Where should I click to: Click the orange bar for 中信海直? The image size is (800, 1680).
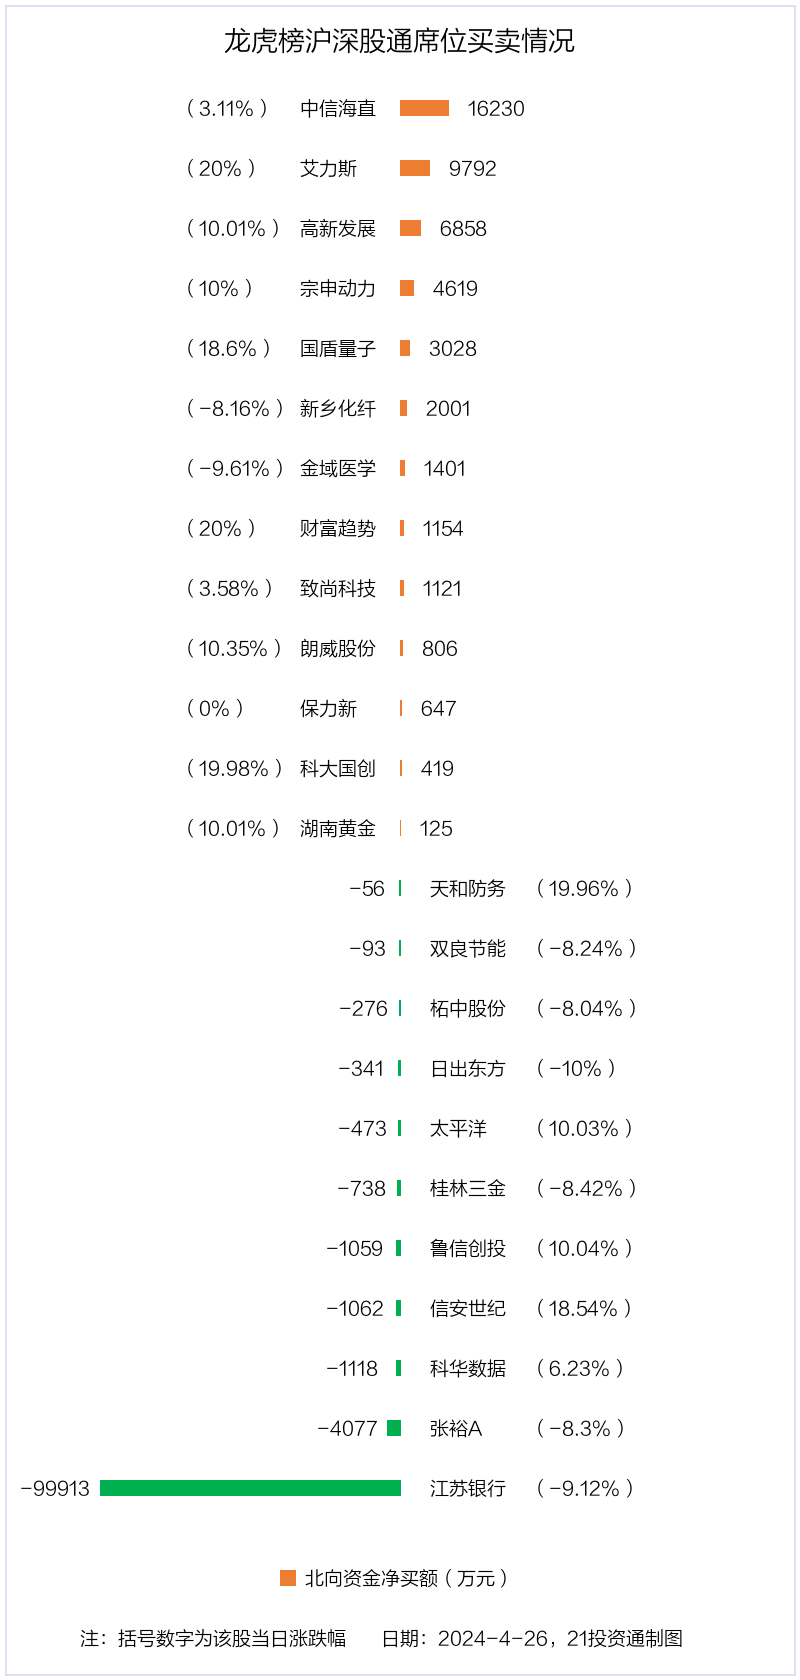coord(424,108)
